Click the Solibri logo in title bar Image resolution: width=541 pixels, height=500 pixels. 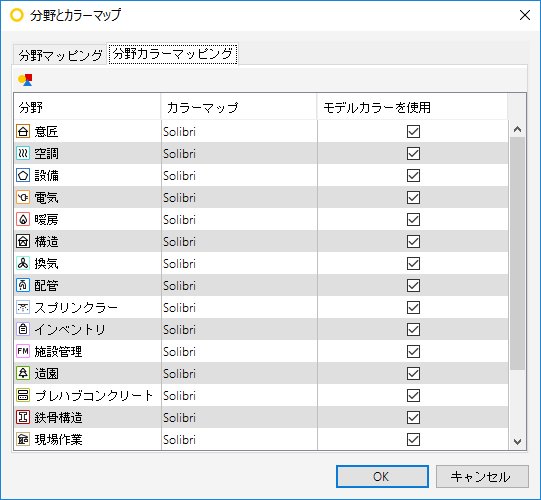pyautogui.click(x=17, y=15)
